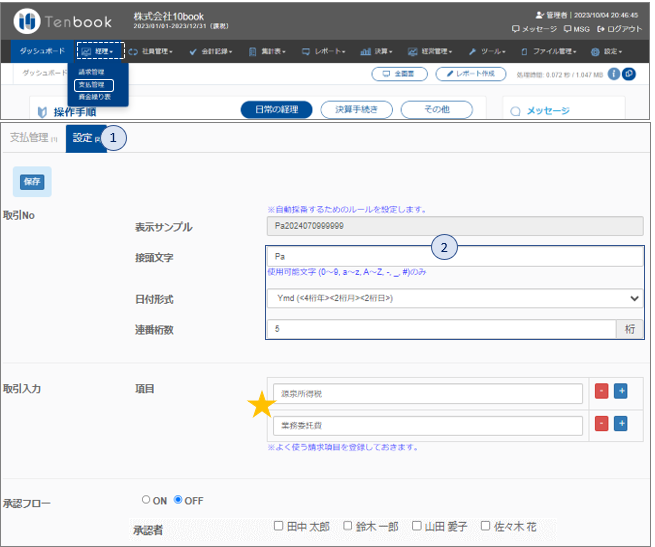Click the 処理時間 0.072 秒 status text
Image resolution: width=655 pixels, height=547 pixels.
tap(560, 75)
